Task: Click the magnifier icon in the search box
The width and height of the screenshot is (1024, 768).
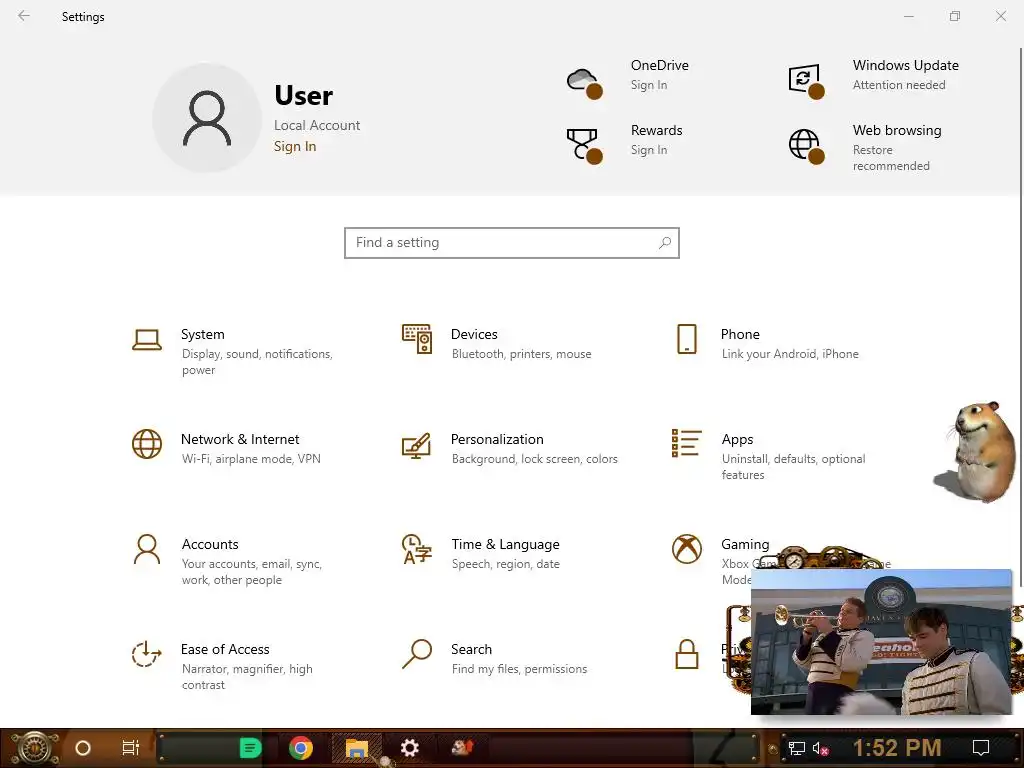Action: tap(665, 243)
